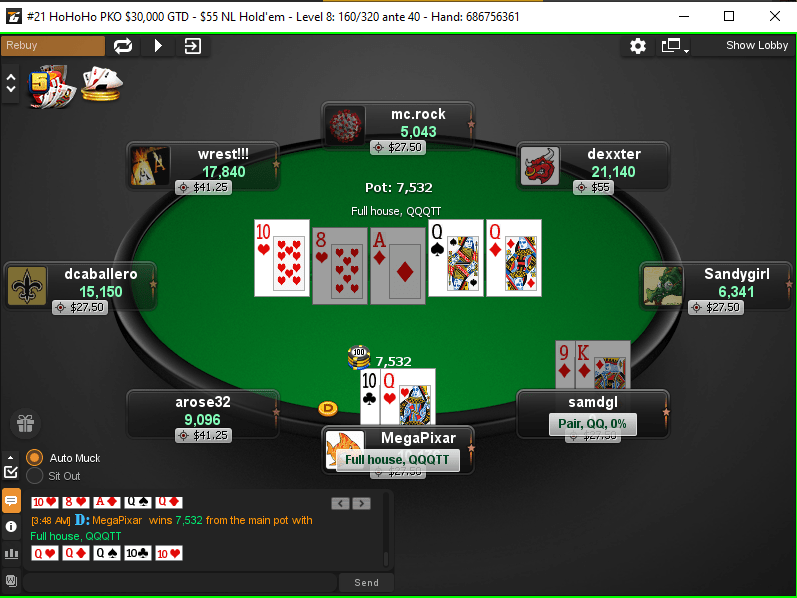
Task: Select the Auto Muck radio button
Action: click(35, 458)
